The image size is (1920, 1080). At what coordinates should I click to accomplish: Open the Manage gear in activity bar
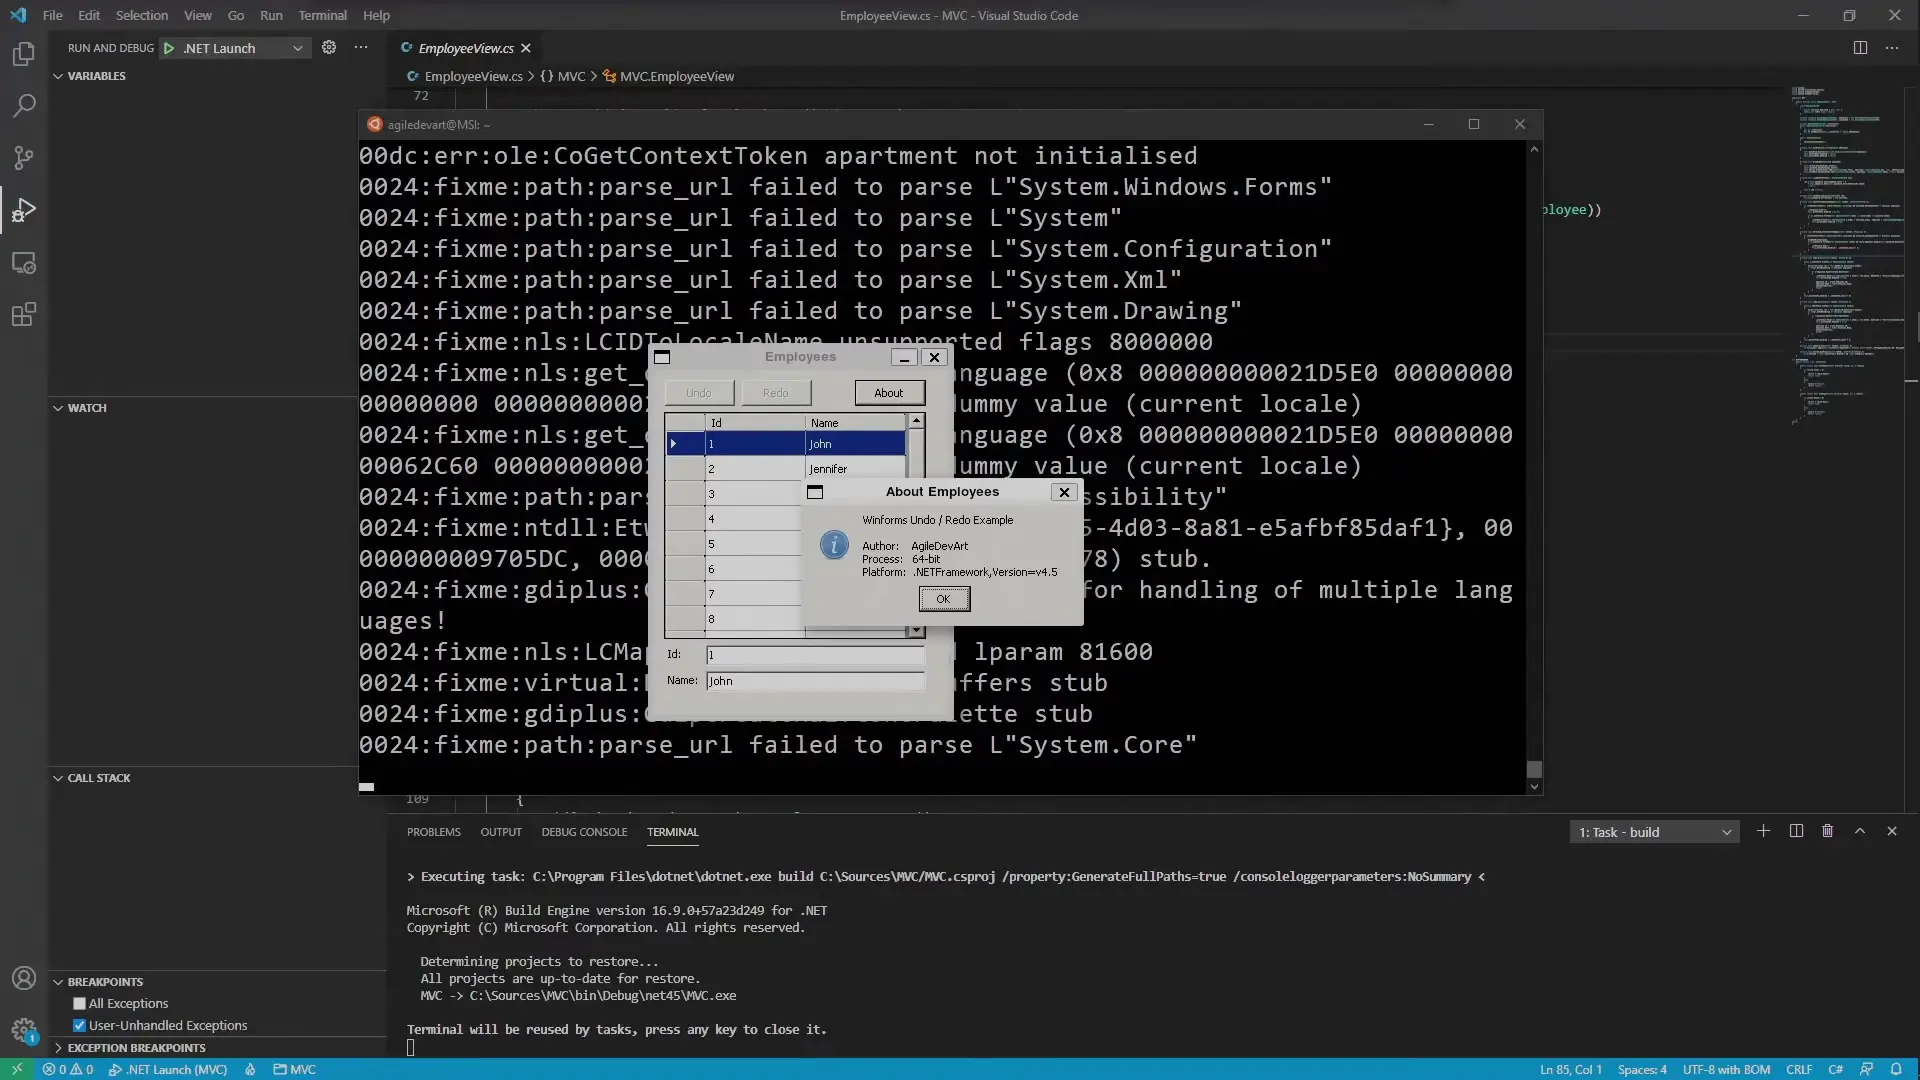pyautogui.click(x=24, y=1030)
